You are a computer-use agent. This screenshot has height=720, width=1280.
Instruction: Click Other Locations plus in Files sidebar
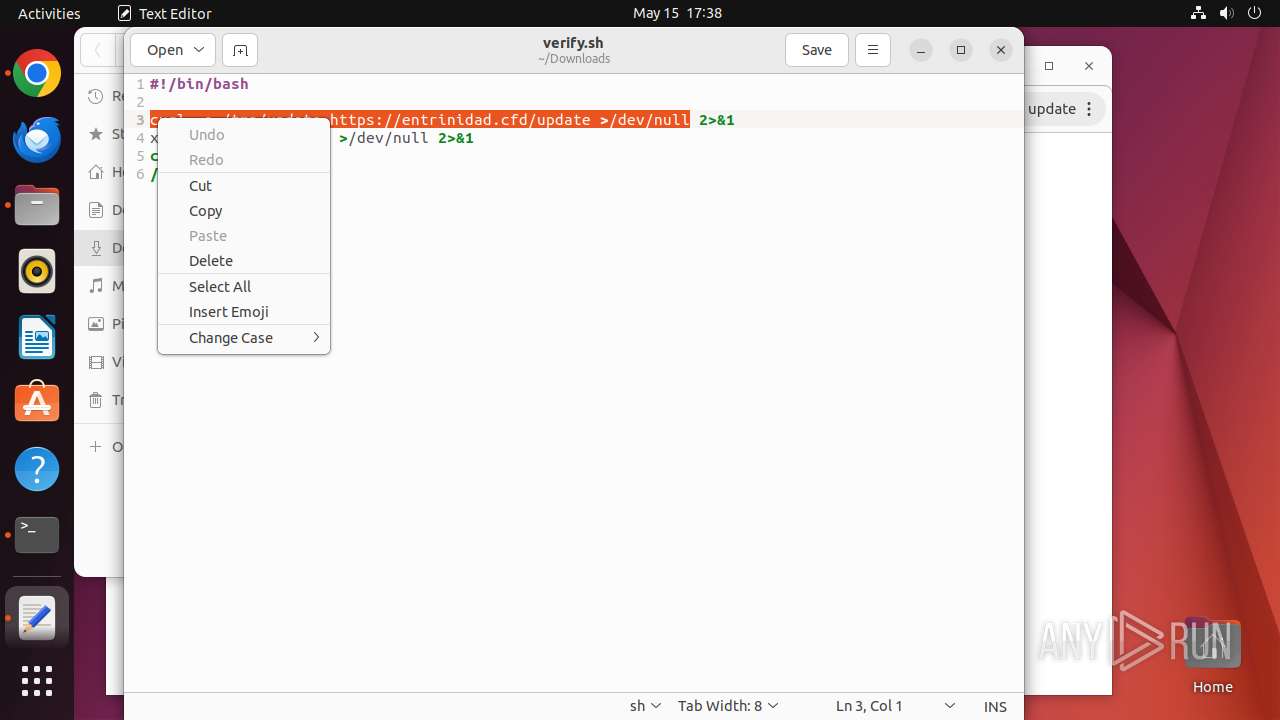point(96,446)
